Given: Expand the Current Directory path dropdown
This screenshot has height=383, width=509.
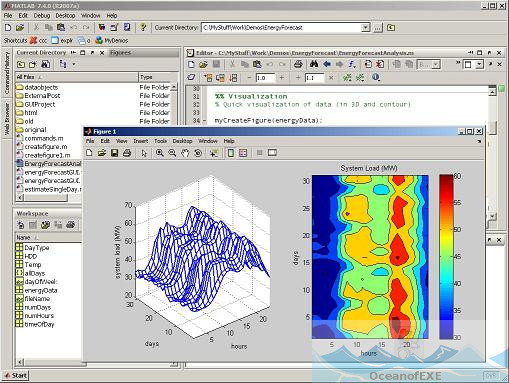Looking at the screenshot, I should [x=365, y=28].
